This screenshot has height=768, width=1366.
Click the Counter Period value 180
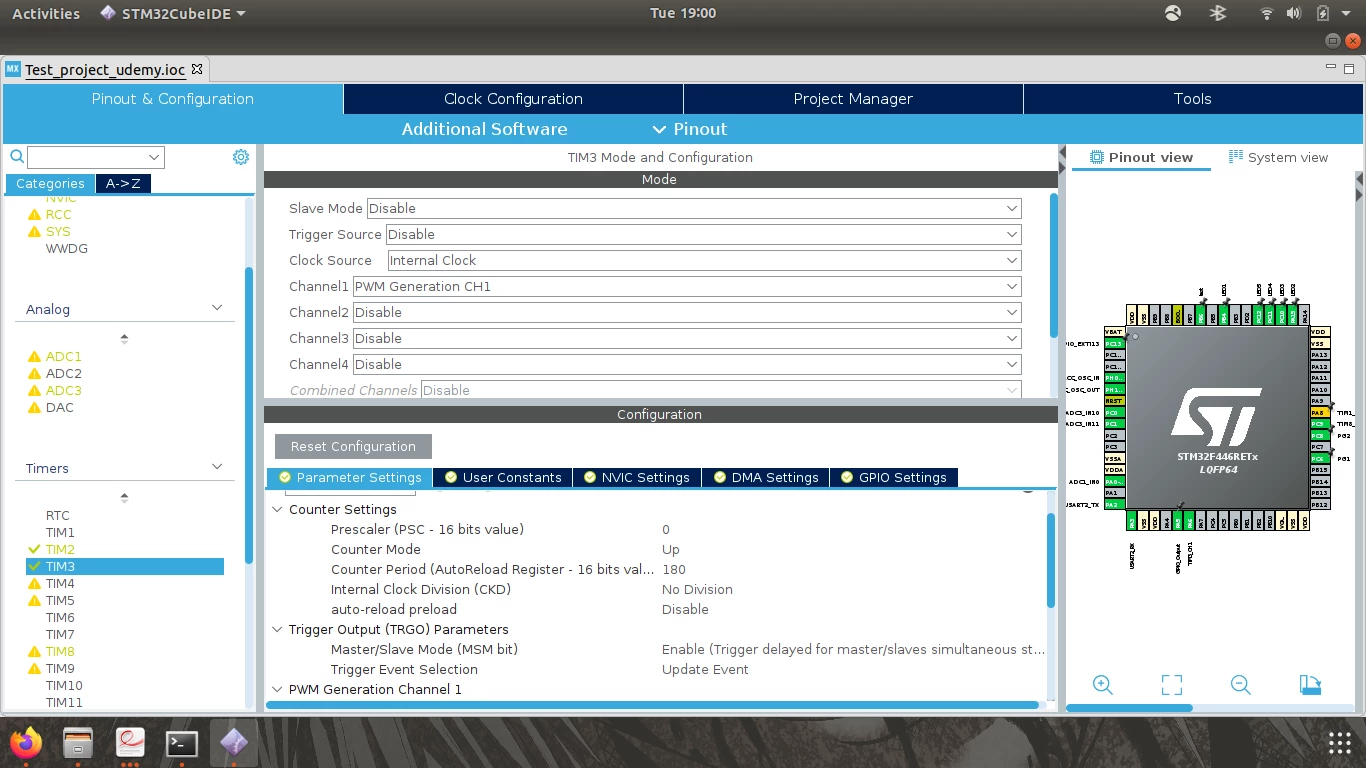pos(673,569)
